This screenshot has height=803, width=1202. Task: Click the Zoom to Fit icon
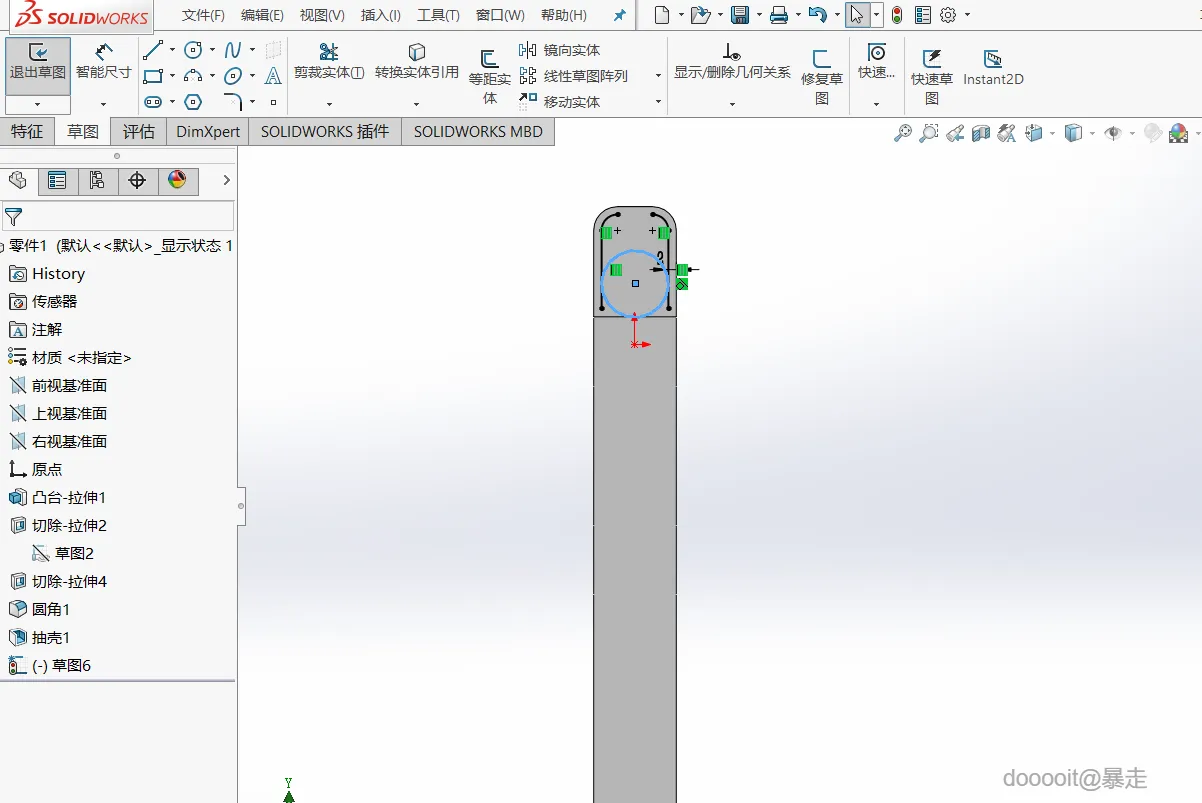902,133
